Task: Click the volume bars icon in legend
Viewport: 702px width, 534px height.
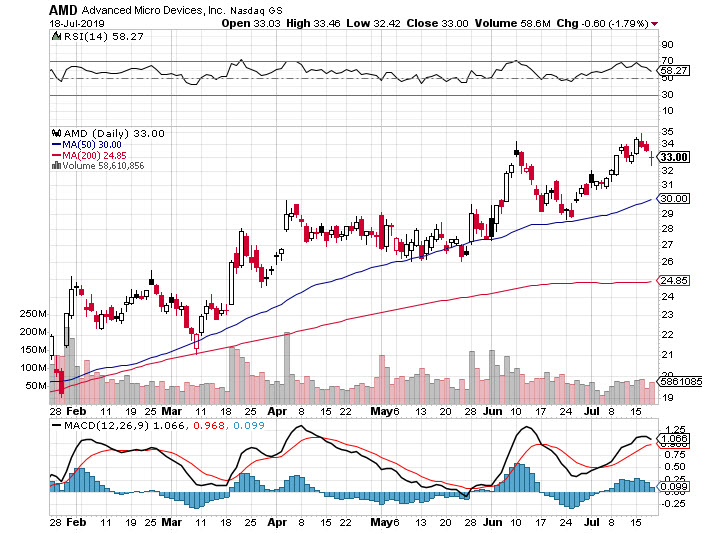Action: 56,166
